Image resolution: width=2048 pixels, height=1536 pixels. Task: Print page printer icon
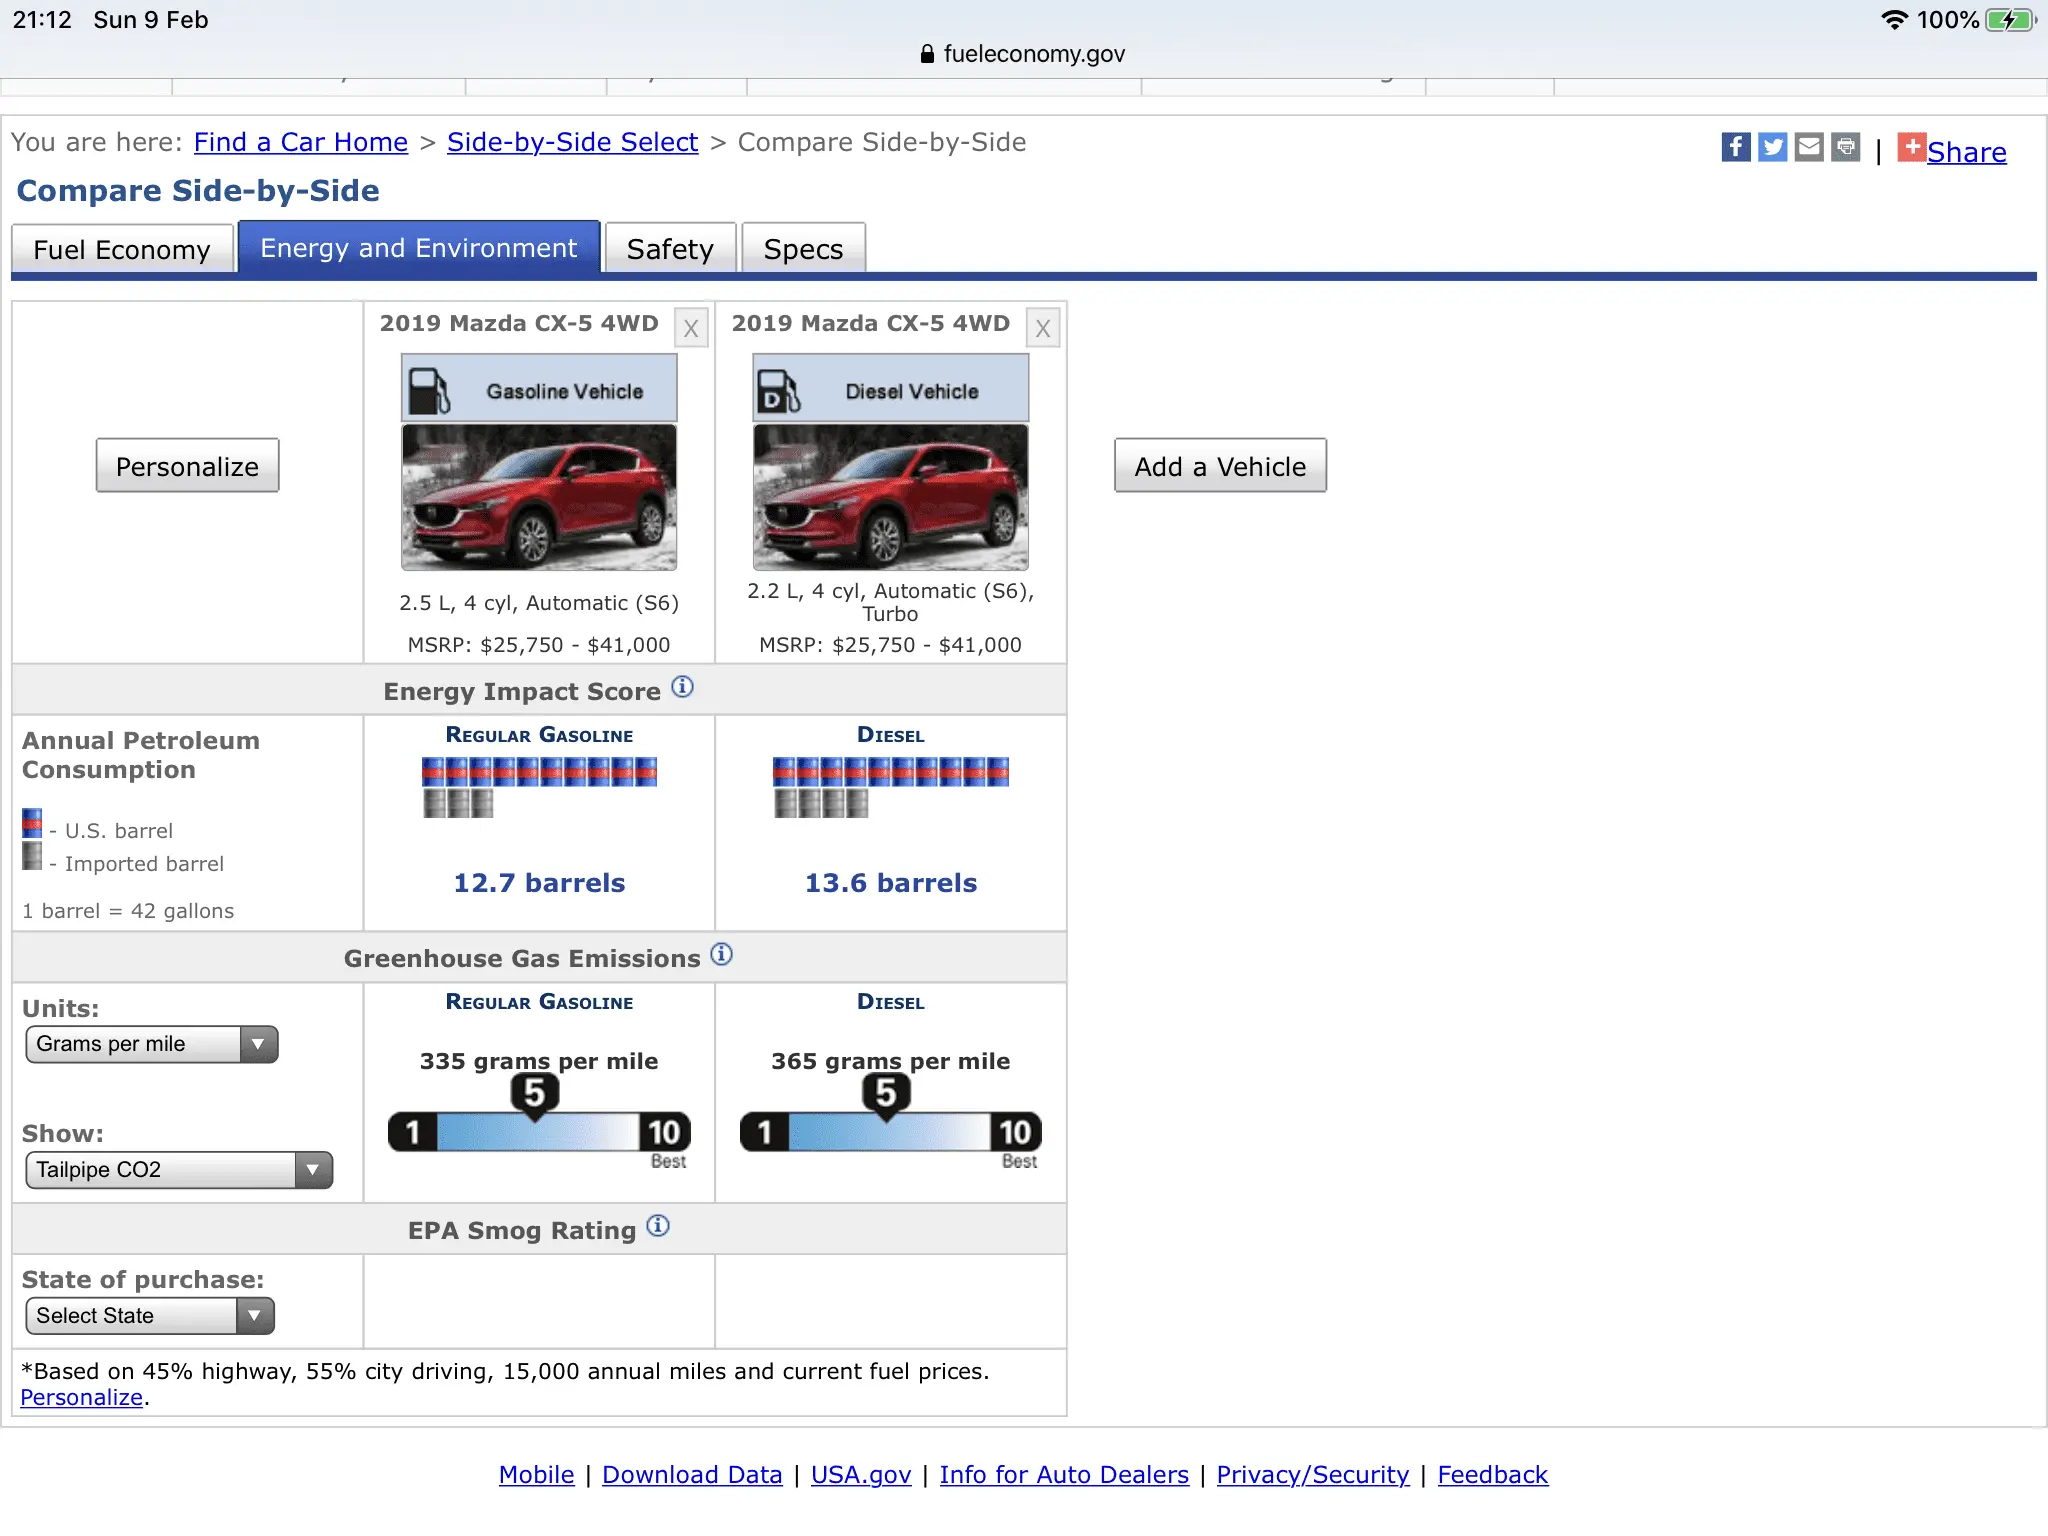pyautogui.click(x=1846, y=147)
